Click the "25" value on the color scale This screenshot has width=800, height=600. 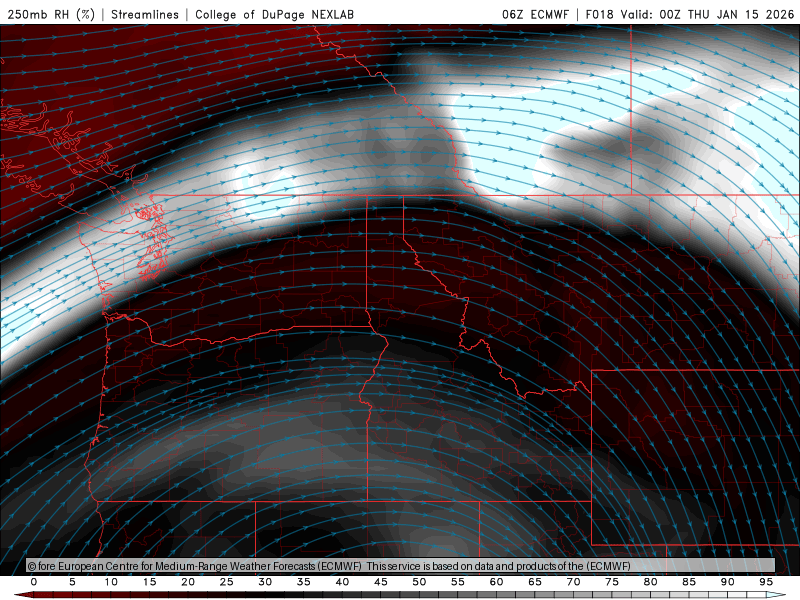(x=227, y=582)
